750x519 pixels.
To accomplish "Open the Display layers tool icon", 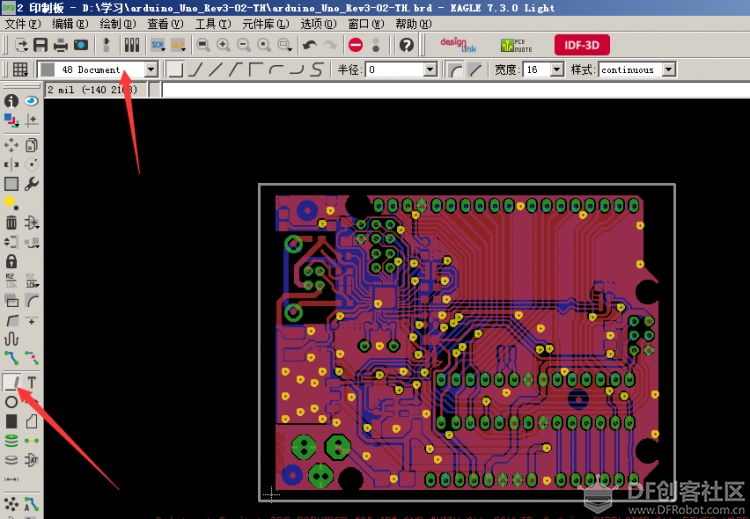I will click(x=11, y=120).
